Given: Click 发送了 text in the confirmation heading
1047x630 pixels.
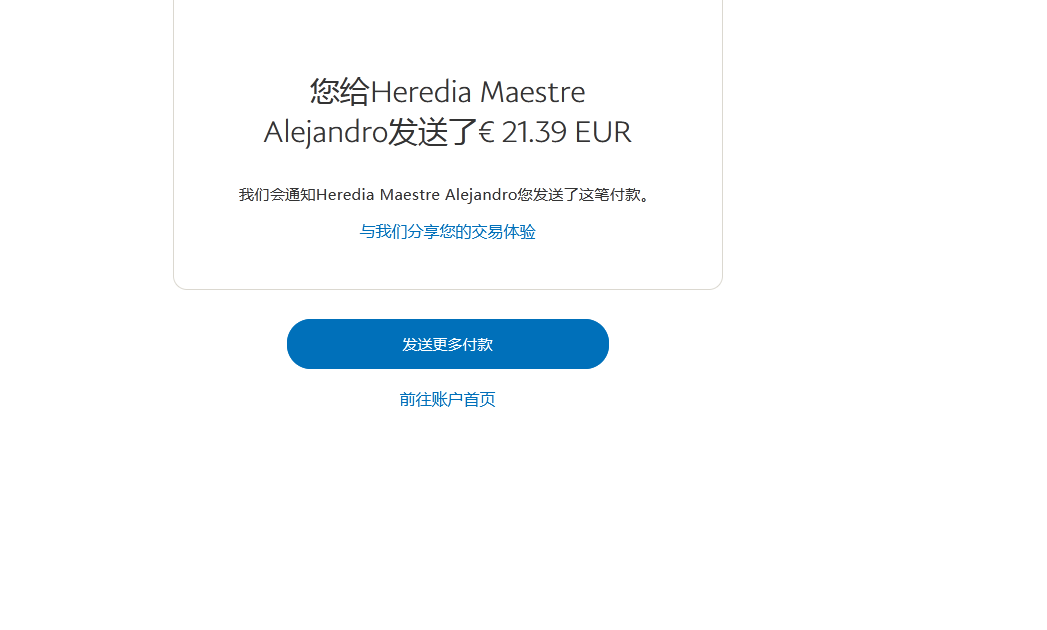Looking at the screenshot, I should tap(433, 132).
